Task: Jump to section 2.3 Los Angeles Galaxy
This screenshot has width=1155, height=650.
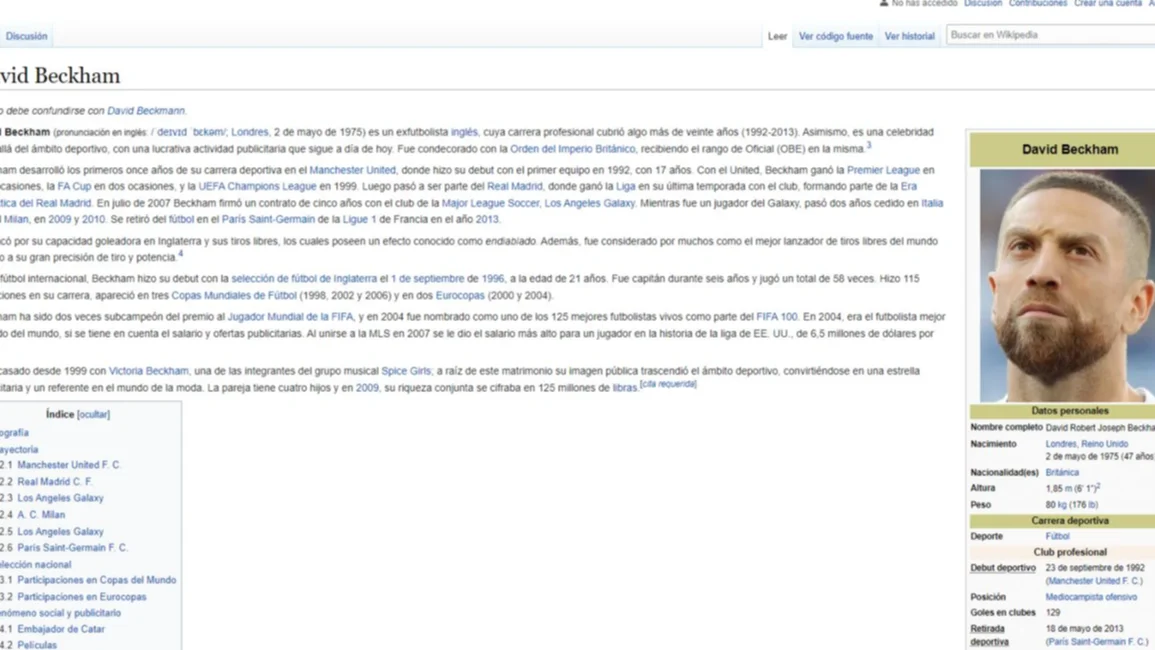Action: point(60,498)
